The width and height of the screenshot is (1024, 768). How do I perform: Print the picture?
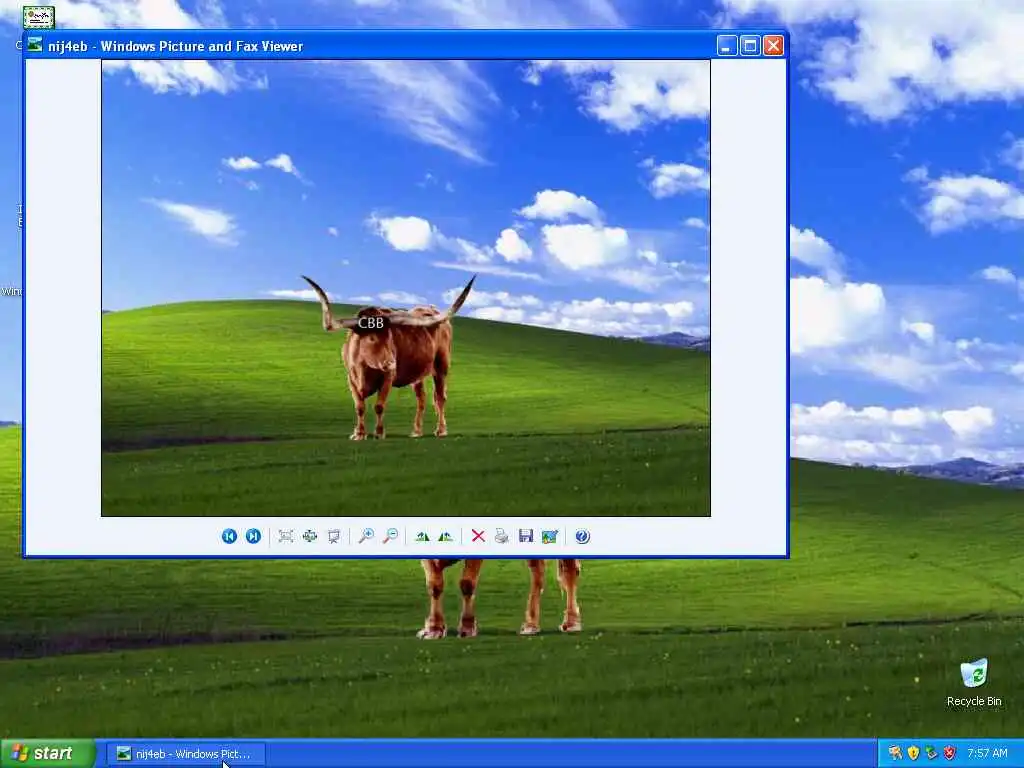[x=502, y=536]
